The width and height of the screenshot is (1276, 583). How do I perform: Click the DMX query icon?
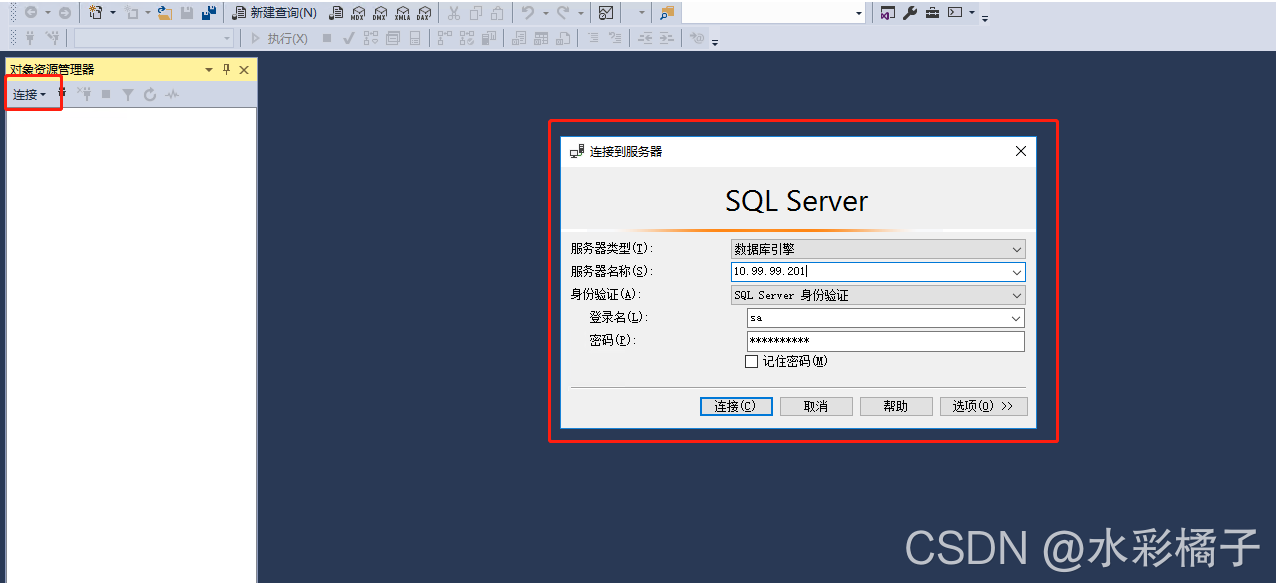click(x=380, y=13)
